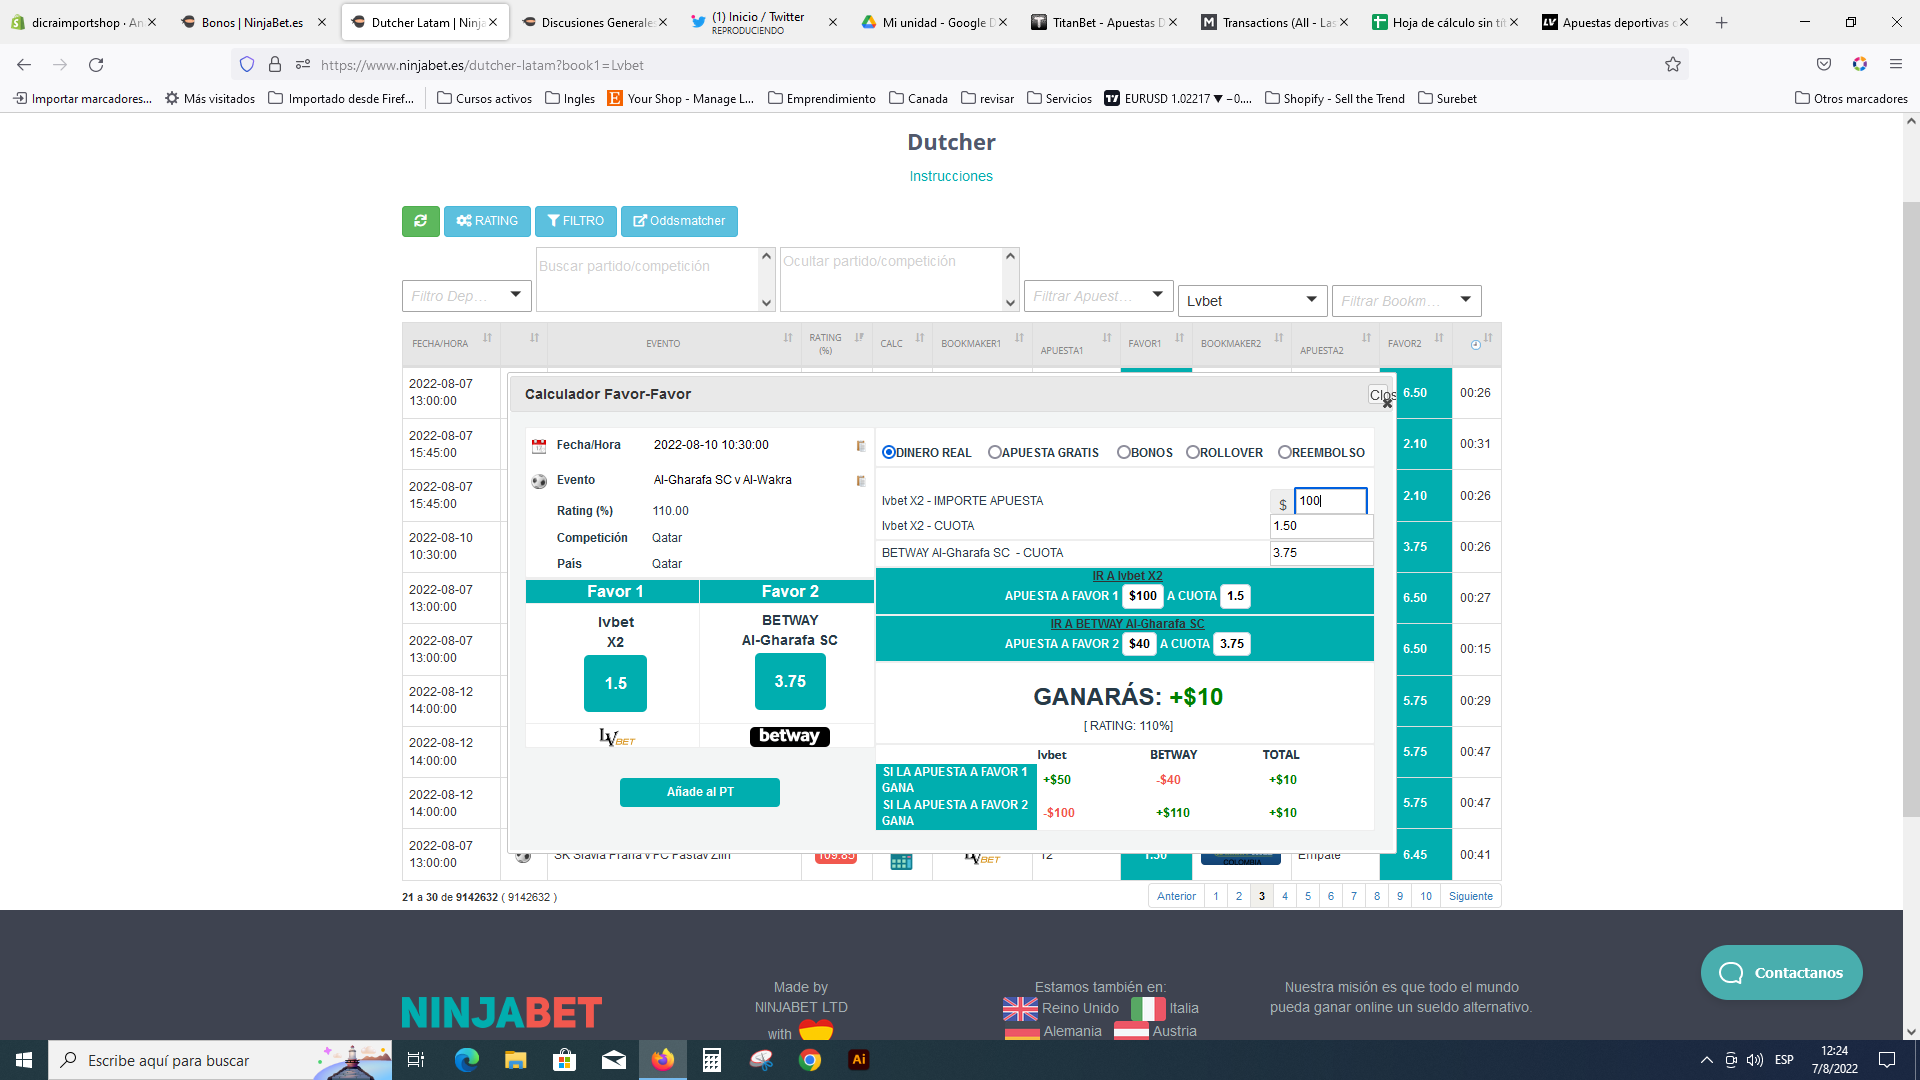Follow the IR A BETWAY Al-Gharafa SC link
Screen dimensions: 1920x1080
(x=1127, y=624)
